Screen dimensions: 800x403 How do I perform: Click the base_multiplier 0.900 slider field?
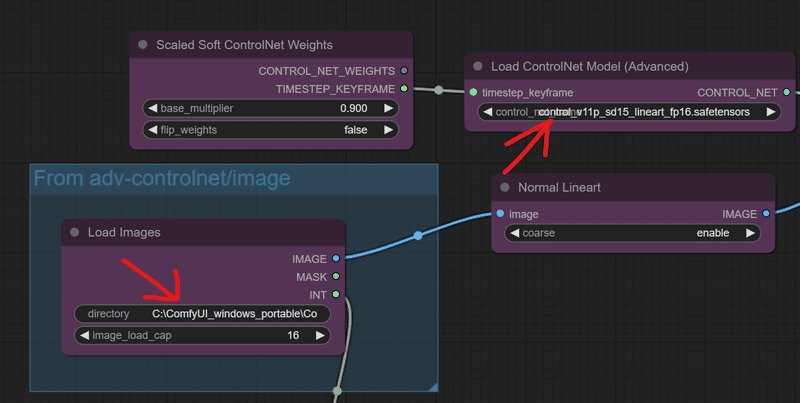270,108
